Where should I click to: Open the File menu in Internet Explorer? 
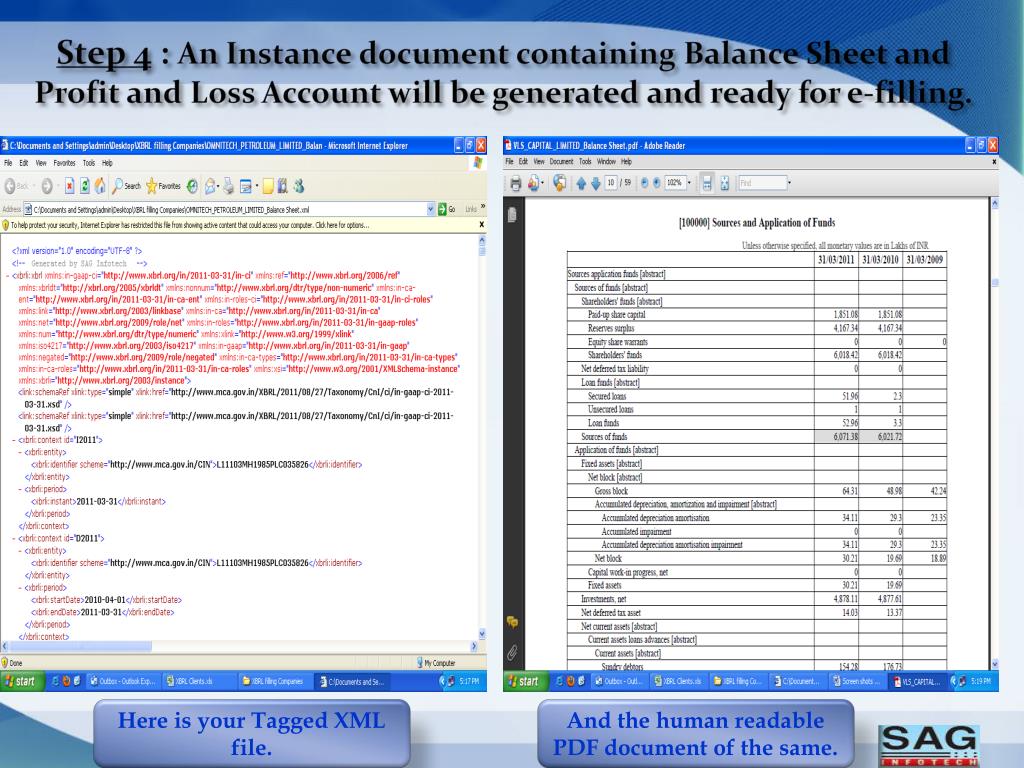tap(8, 163)
